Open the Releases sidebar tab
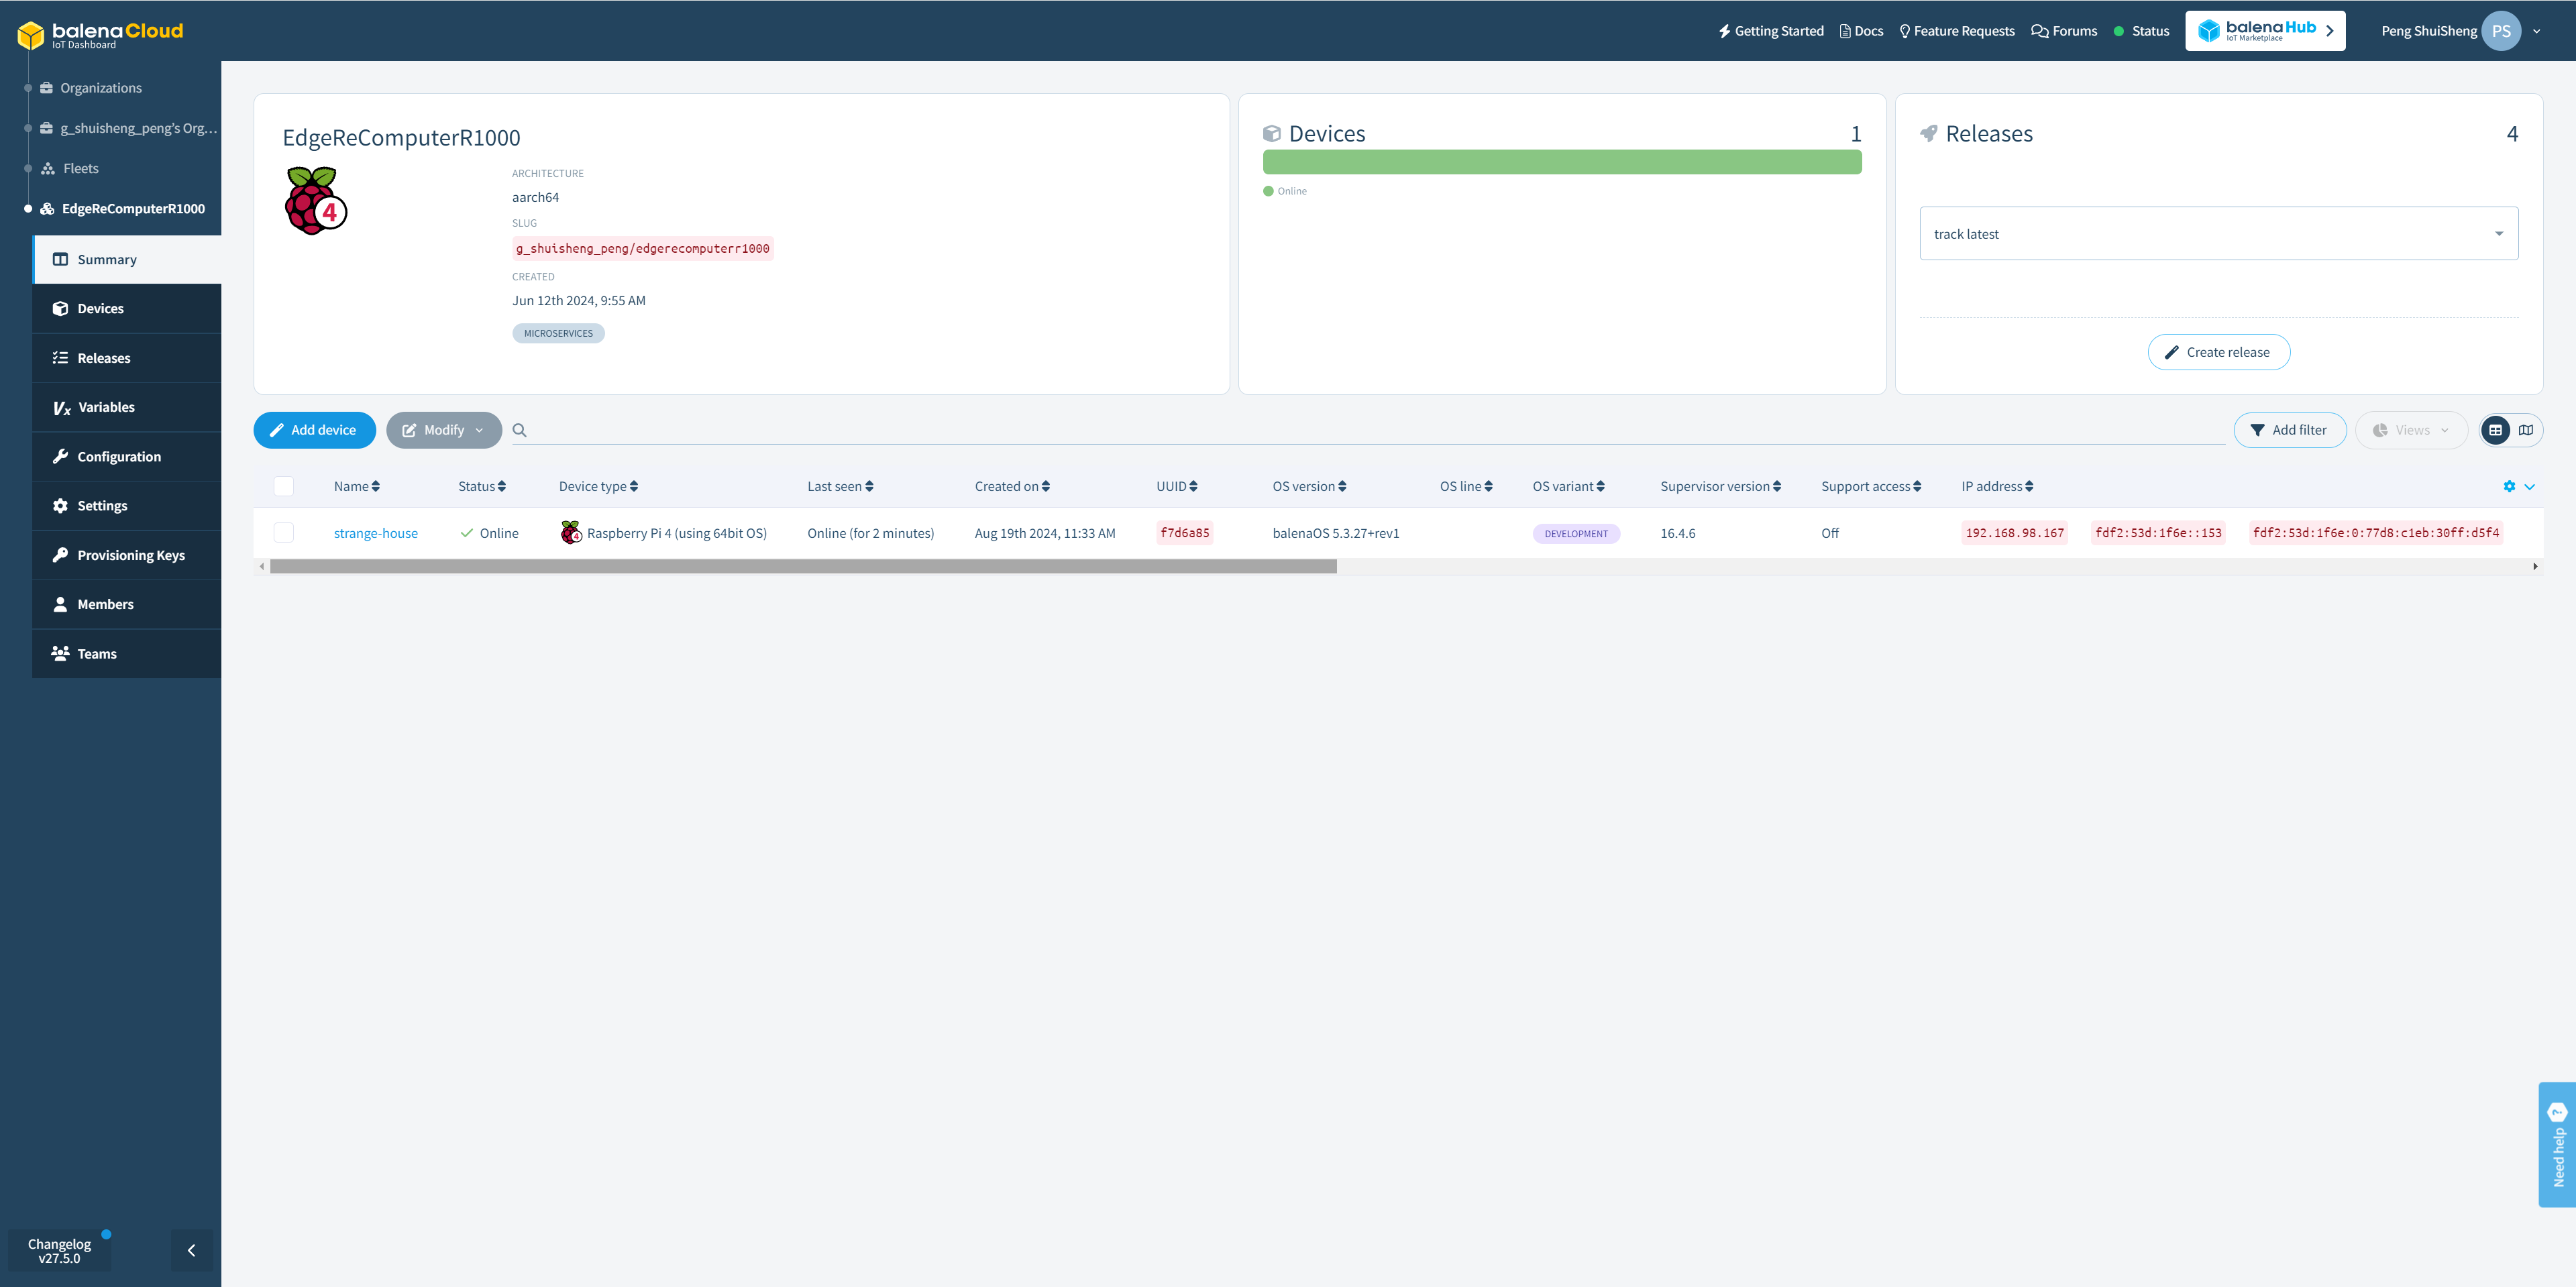 coord(127,358)
